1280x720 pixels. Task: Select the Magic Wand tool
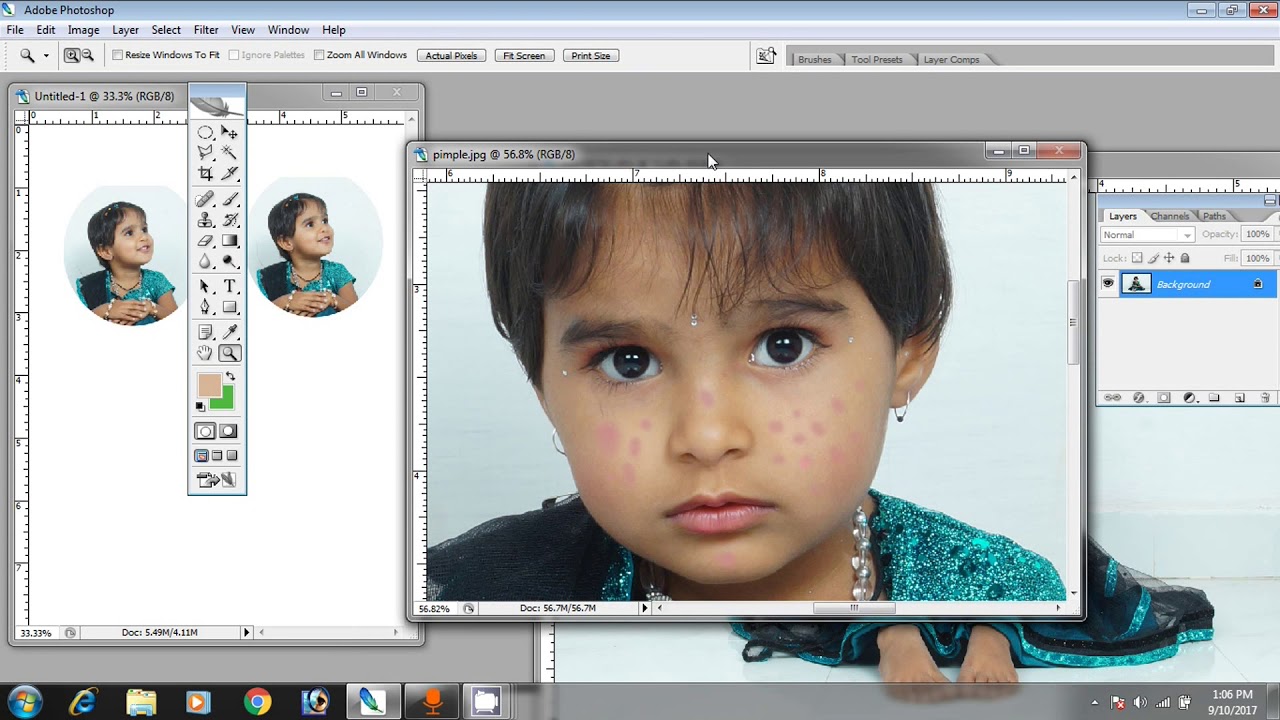coord(230,153)
